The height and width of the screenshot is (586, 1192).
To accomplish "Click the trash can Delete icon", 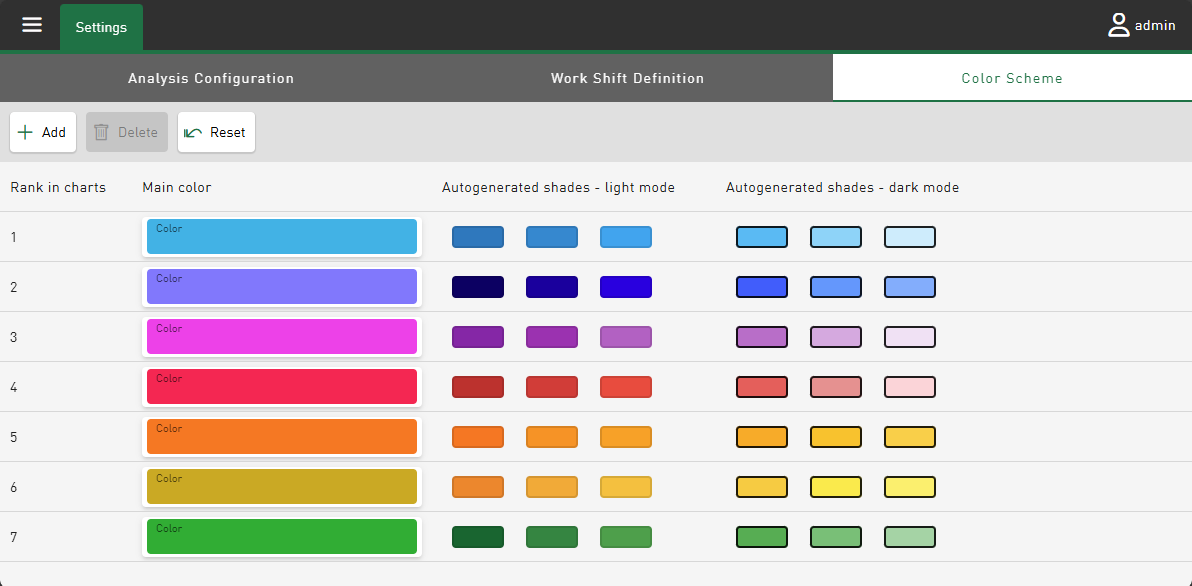I will [x=101, y=132].
